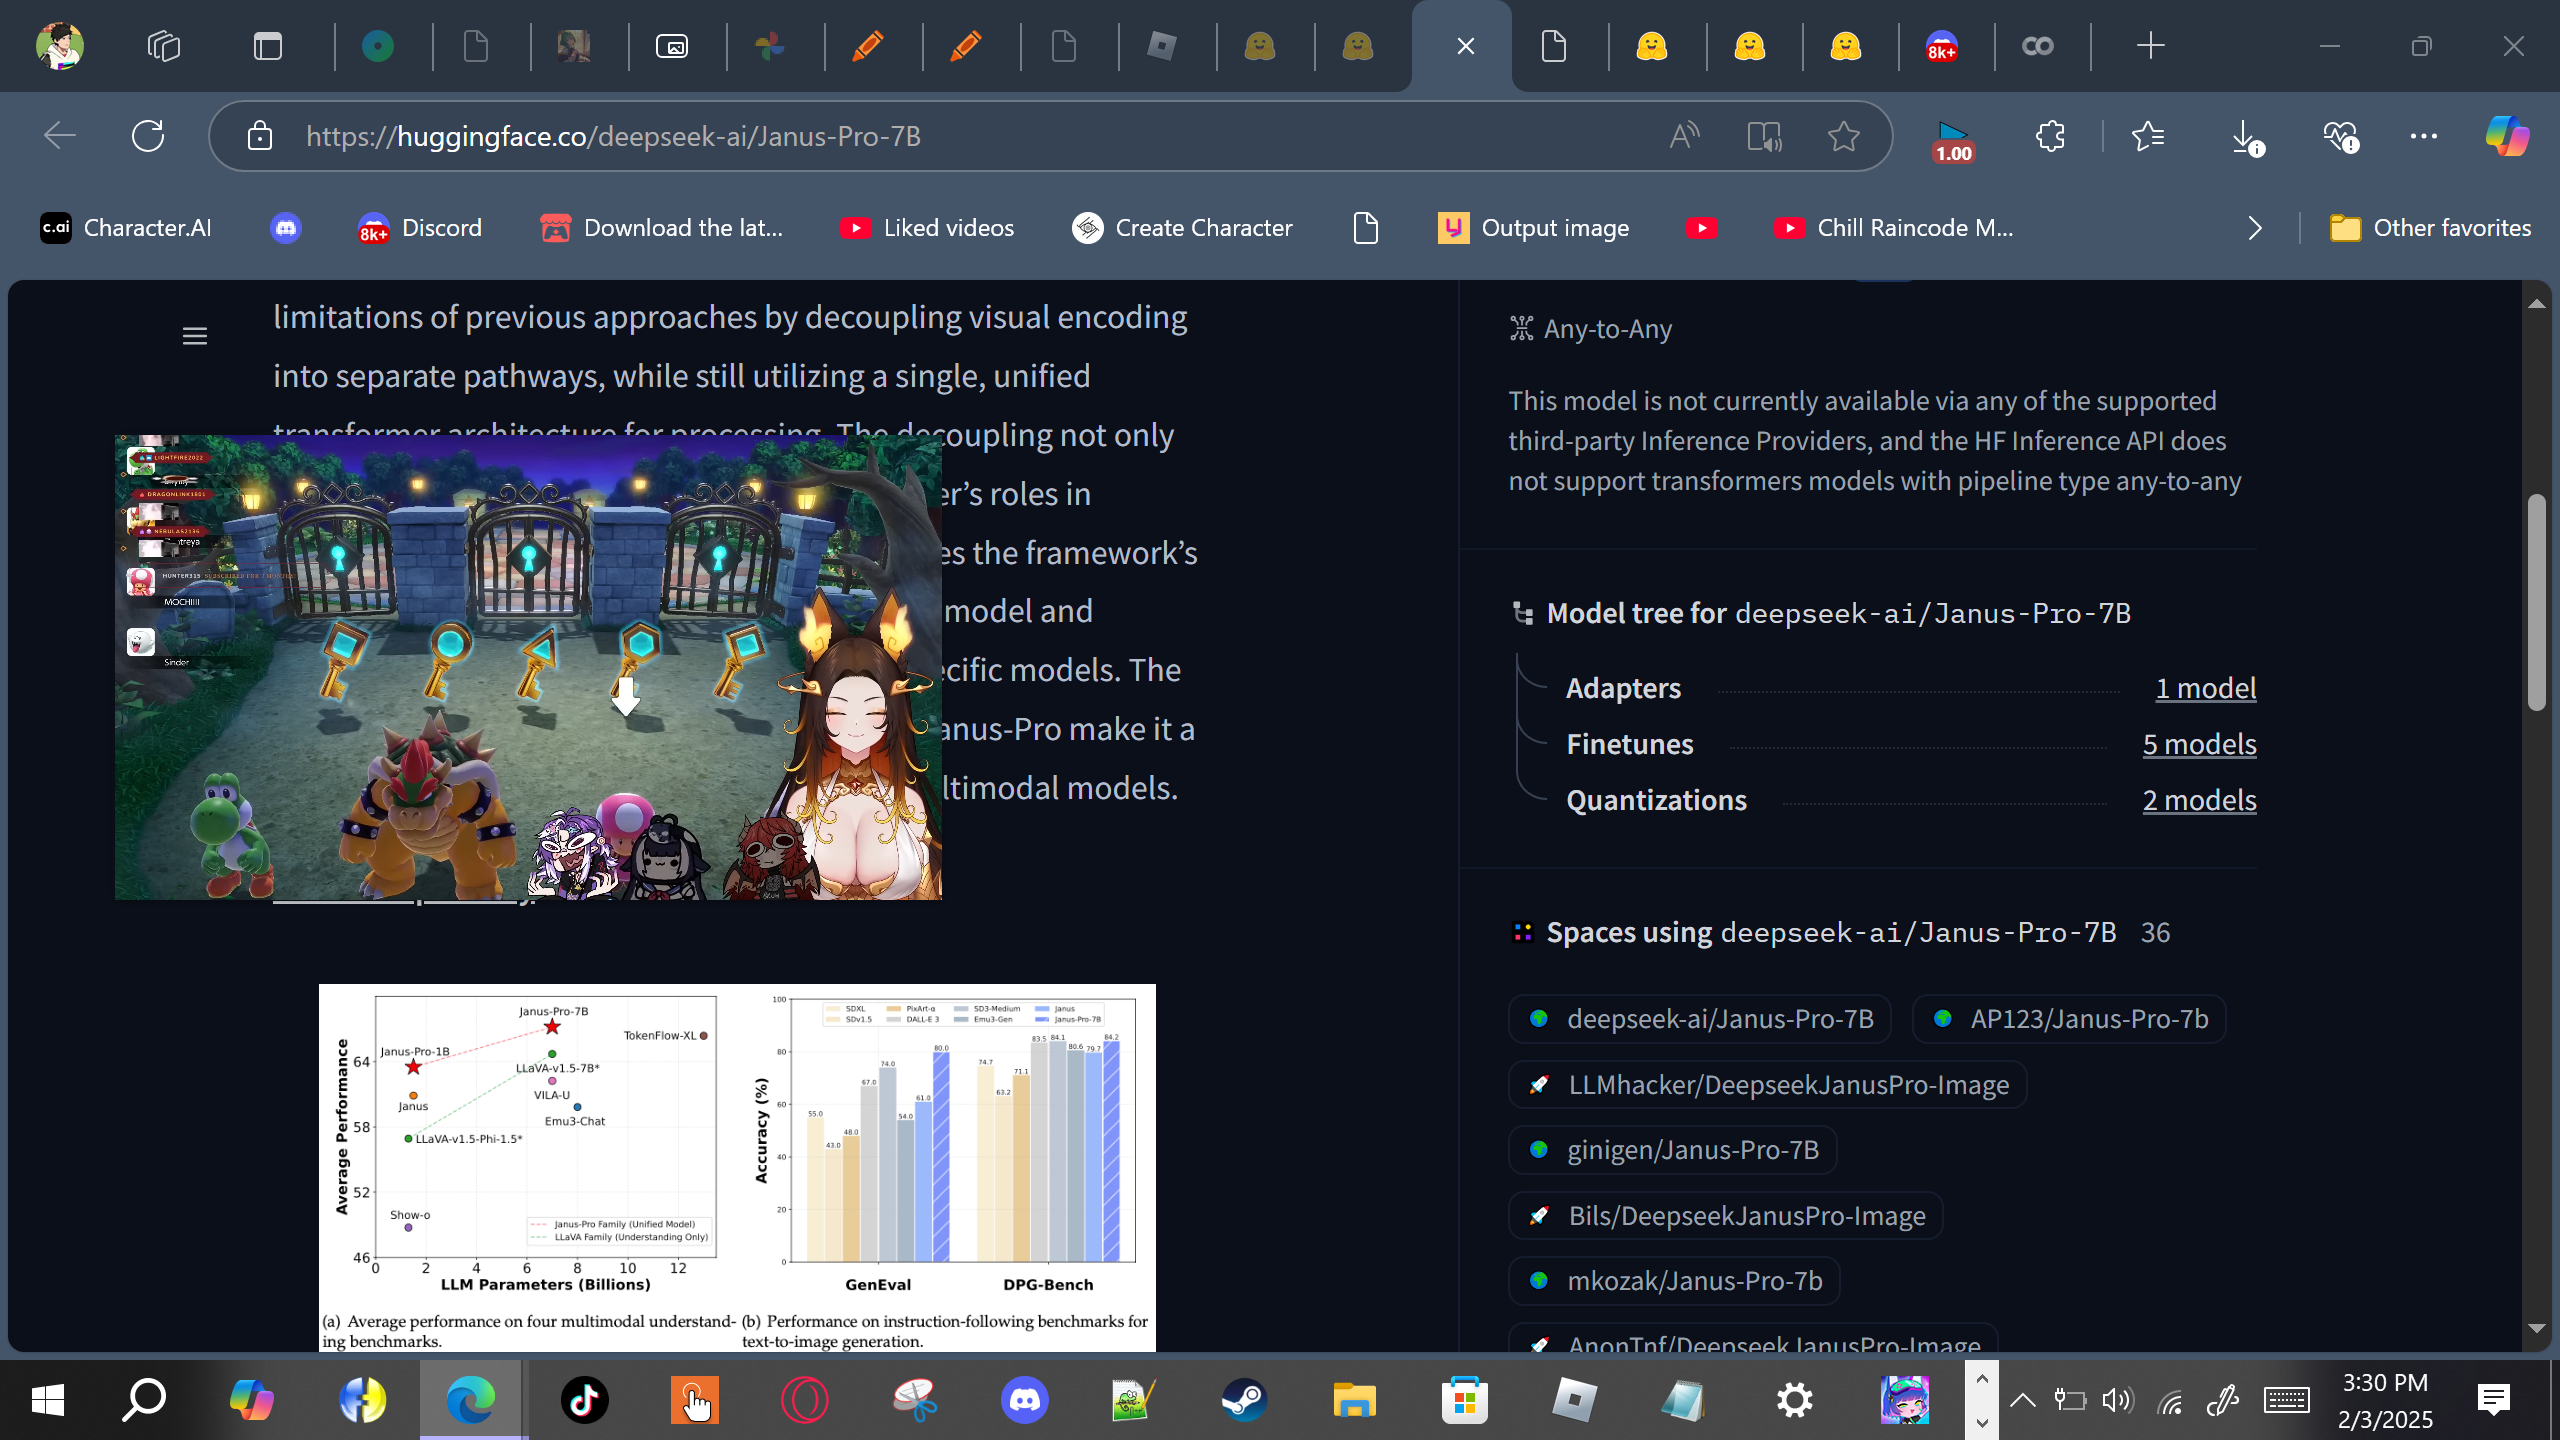Enter Immersive Reader view
The image size is (2560, 1440).
point(1764,136)
